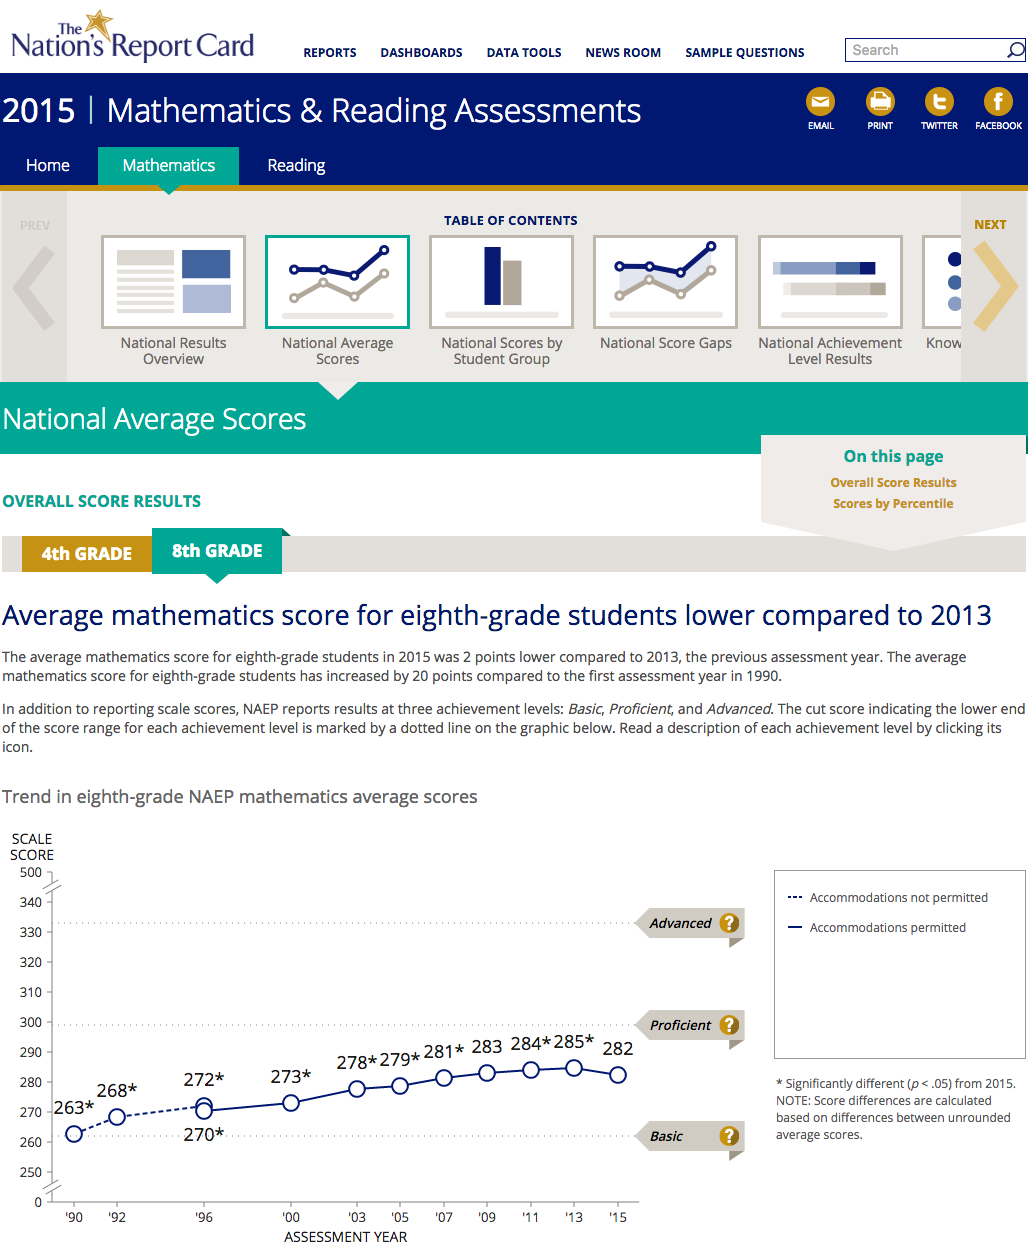This screenshot has height=1248, width=1028.
Task: Click the 'ASSESSMENT YEAR' axis label
Action: coord(346,1237)
